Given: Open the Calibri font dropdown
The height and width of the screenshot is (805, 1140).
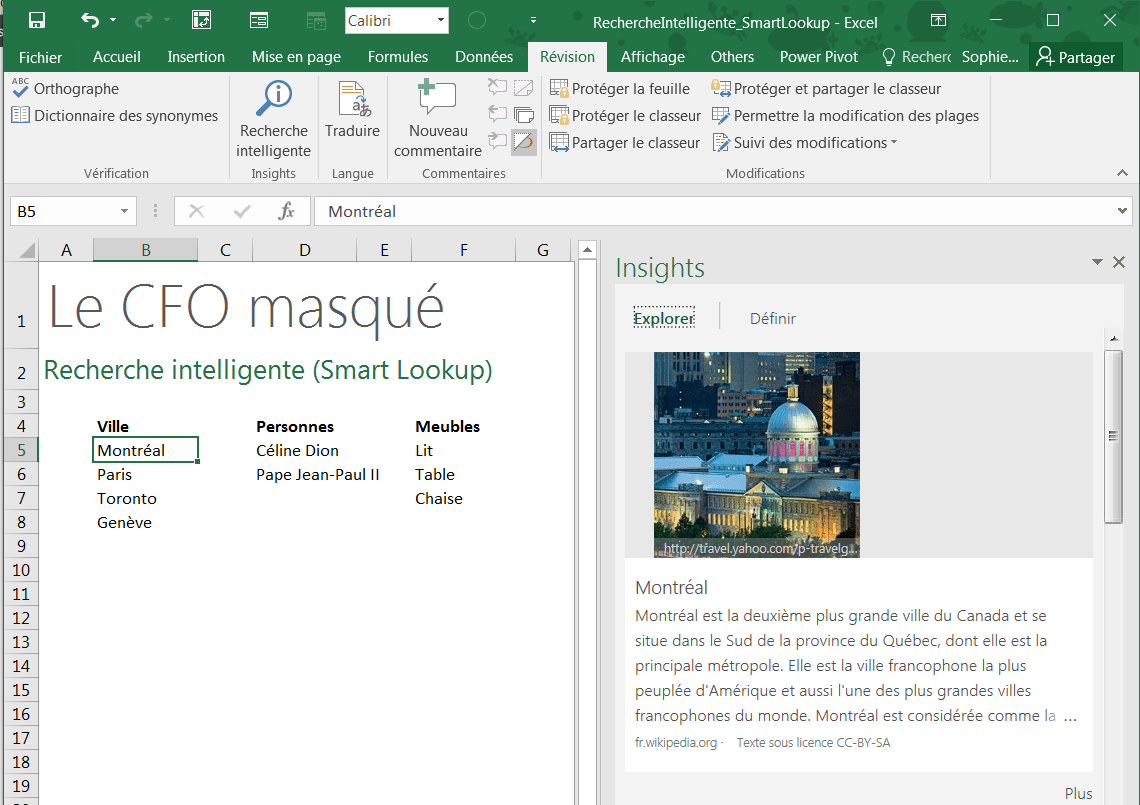Looking at the screenshot, I should tap(441, 21).
